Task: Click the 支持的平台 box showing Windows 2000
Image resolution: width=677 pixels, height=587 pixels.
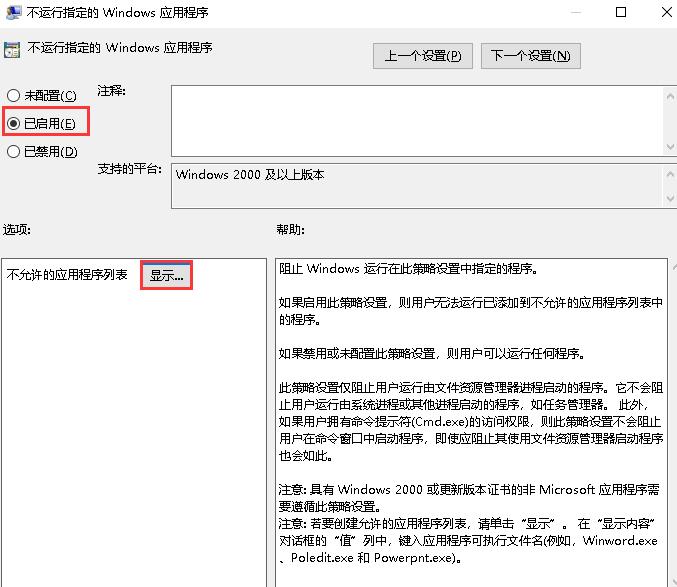Action: (417, 186)
